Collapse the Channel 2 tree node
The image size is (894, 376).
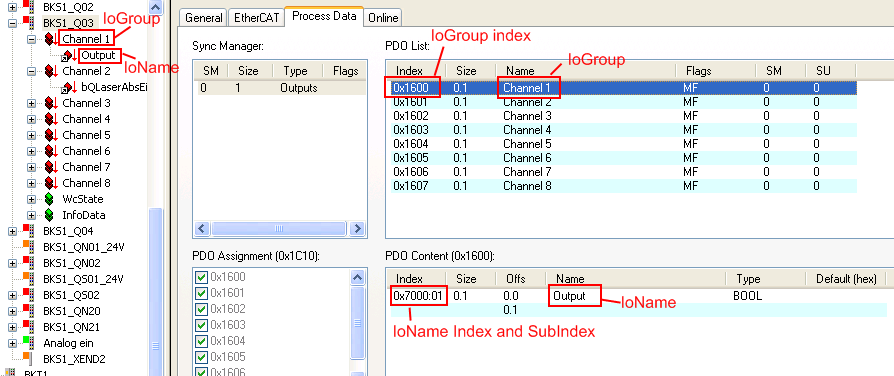pos(32,71)
